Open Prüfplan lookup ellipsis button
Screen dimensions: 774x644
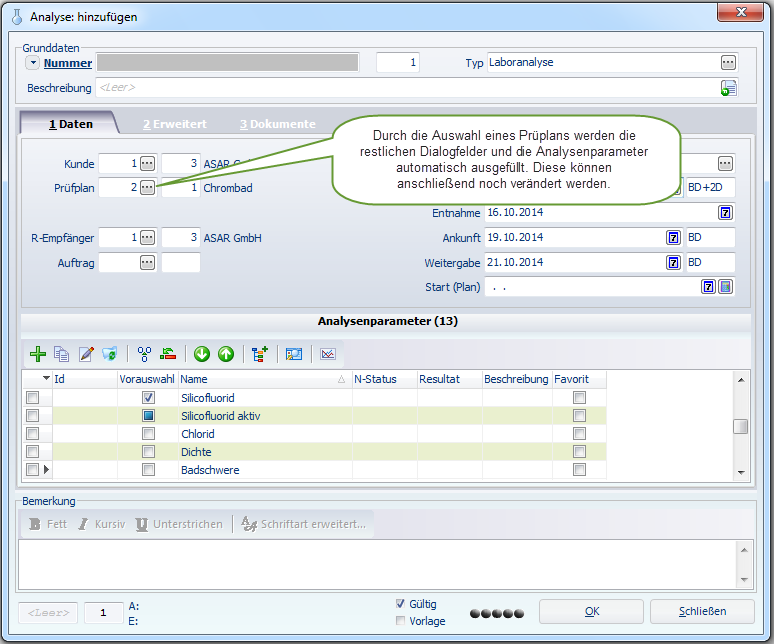147,188
